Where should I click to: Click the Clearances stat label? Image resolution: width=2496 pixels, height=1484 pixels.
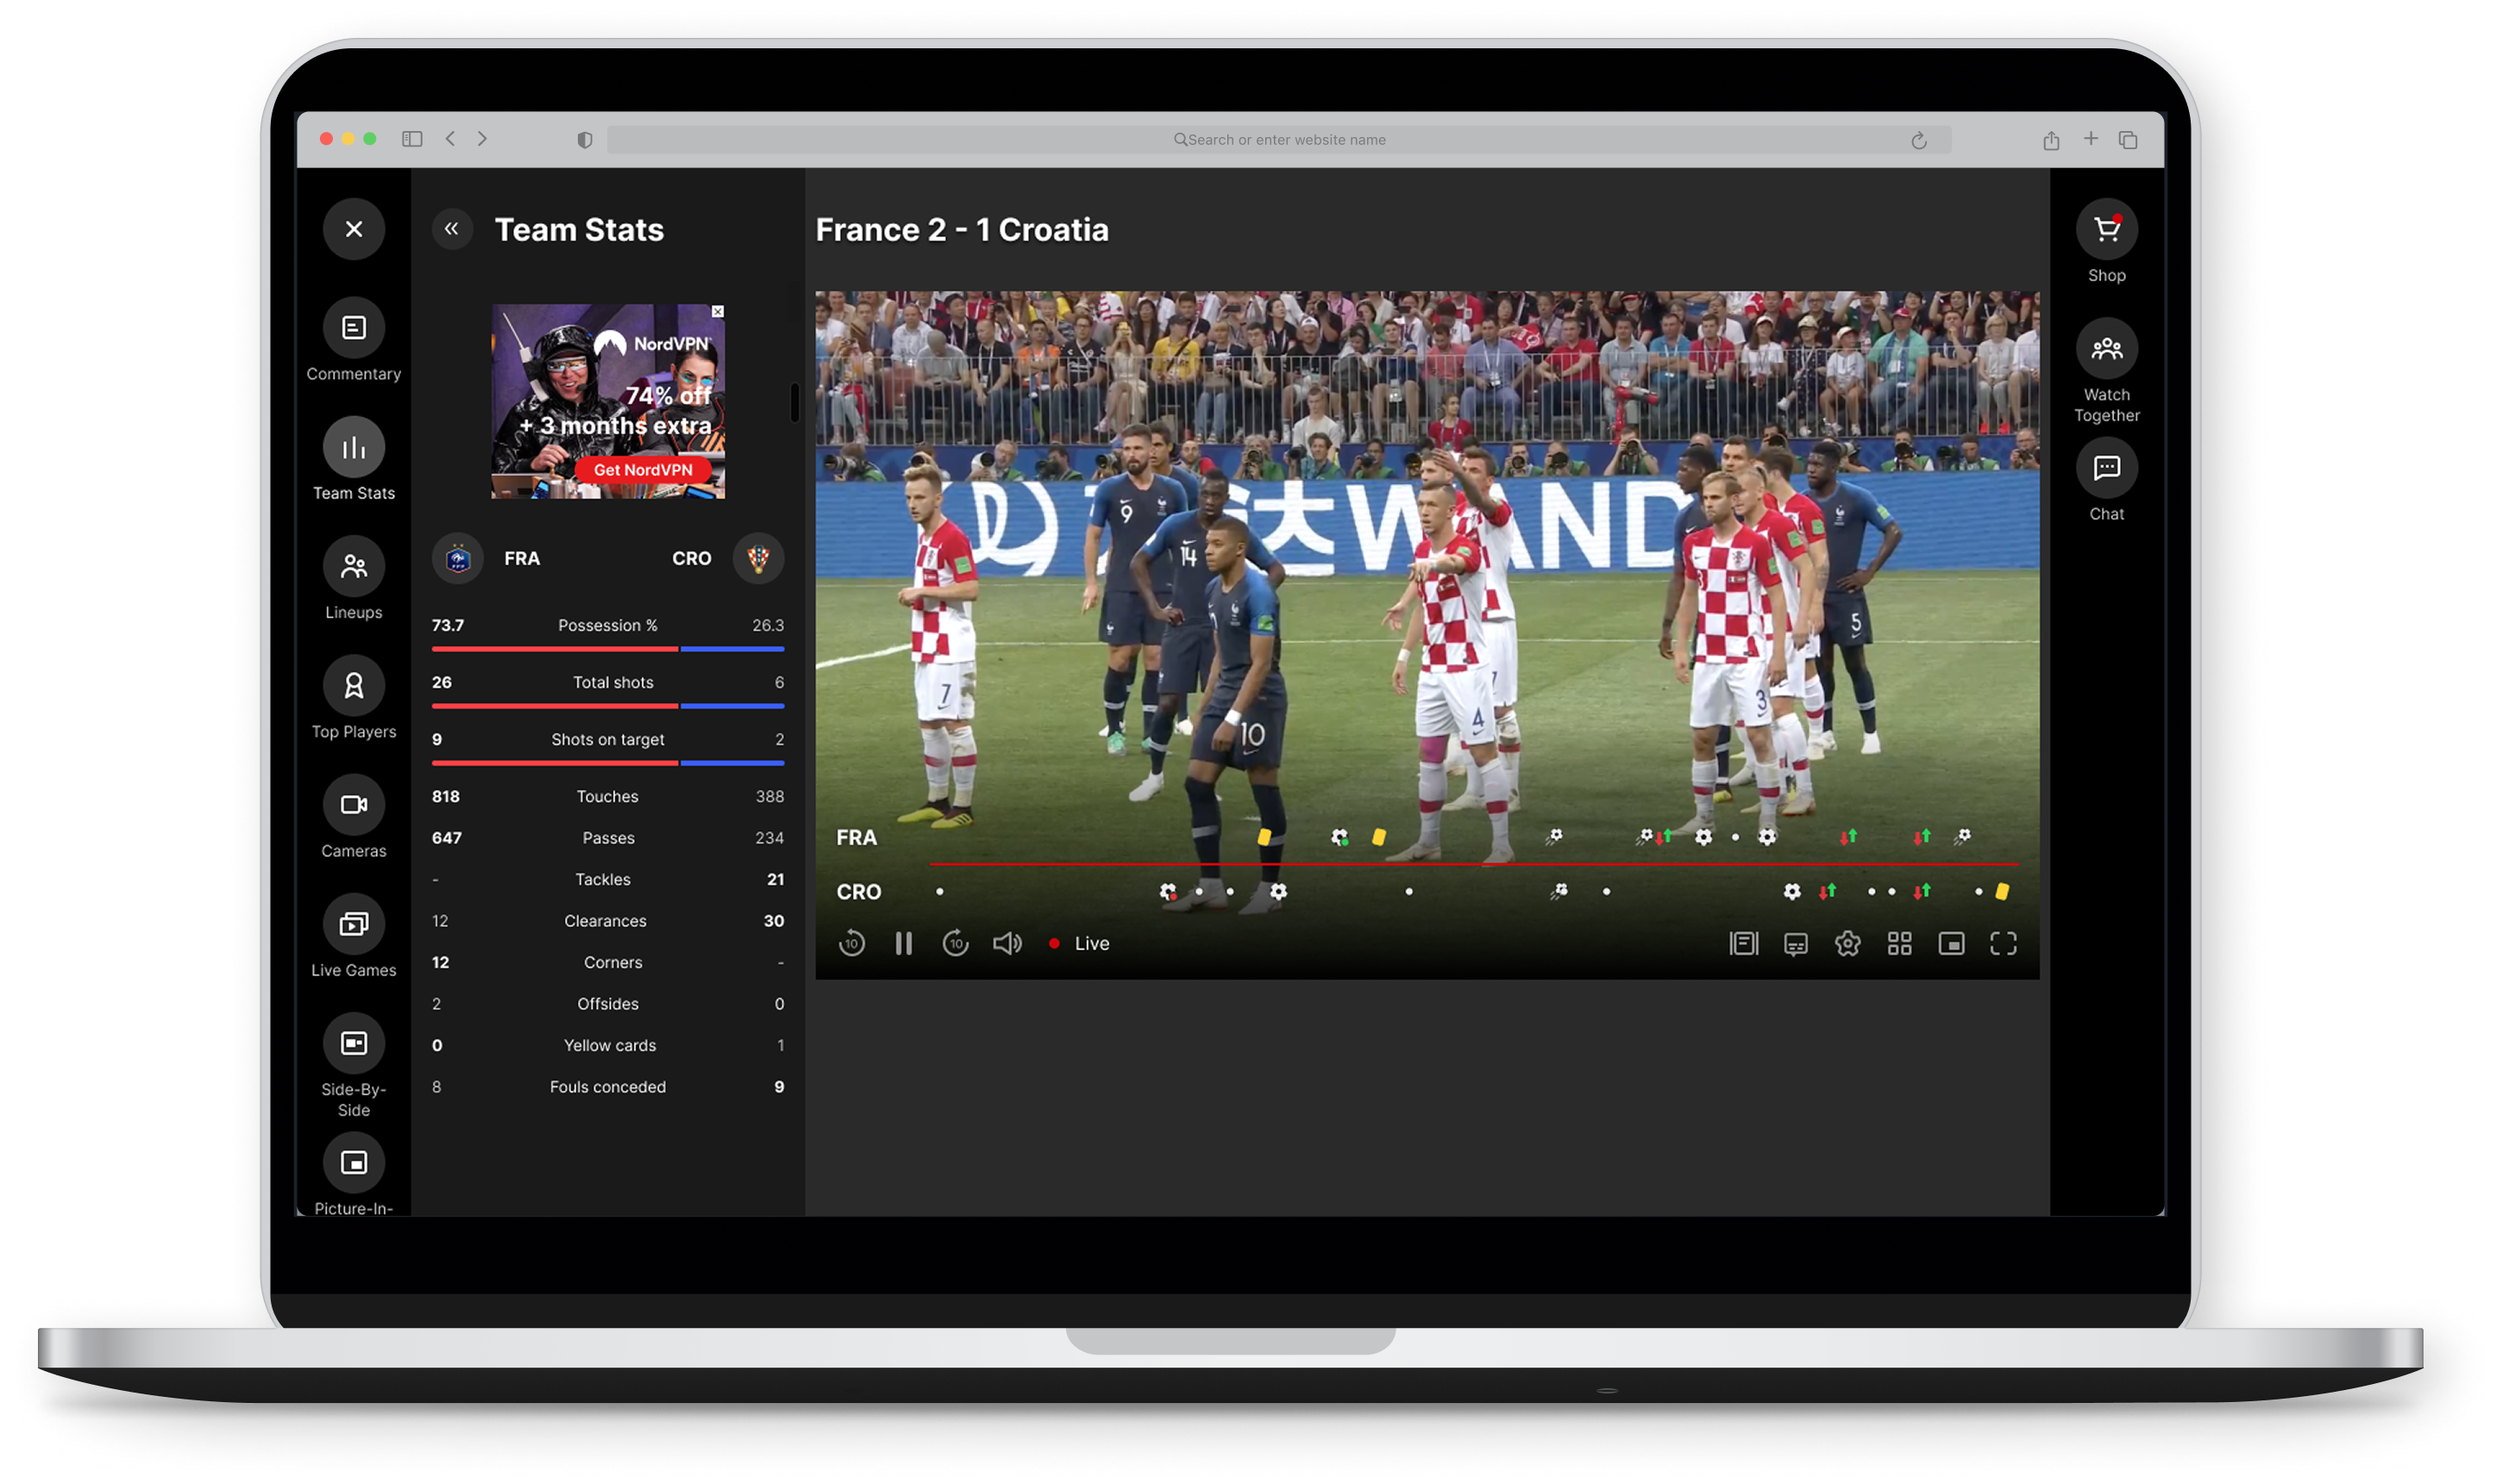[605, 921]
